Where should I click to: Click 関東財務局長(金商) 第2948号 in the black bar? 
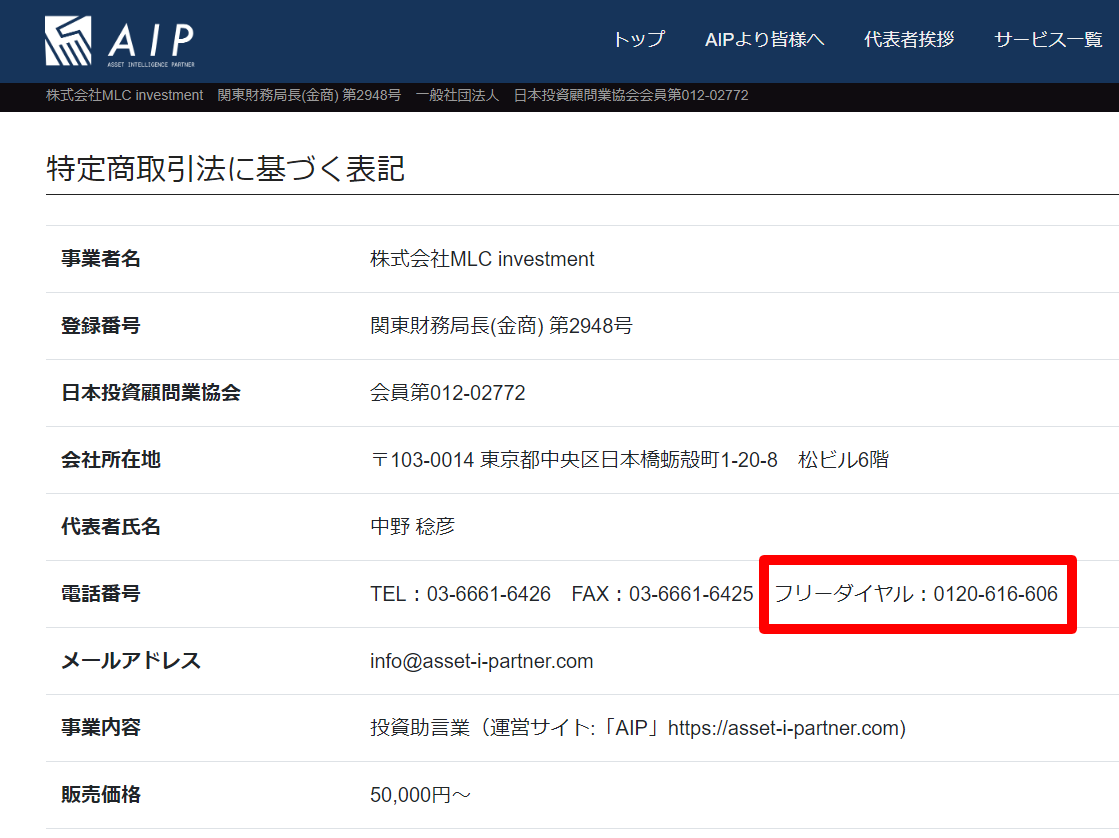(x=309, y=96)
